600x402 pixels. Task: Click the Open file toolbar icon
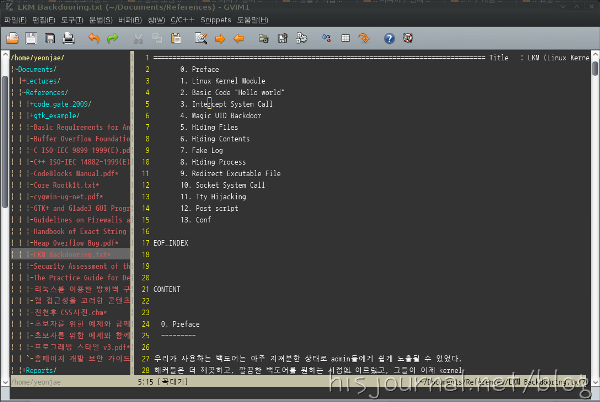[x=13, y=38]
